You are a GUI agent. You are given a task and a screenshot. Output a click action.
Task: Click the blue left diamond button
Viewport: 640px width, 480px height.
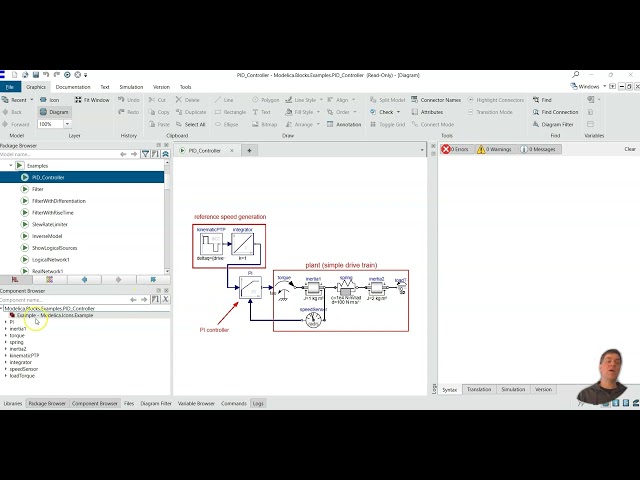point(84,280)
